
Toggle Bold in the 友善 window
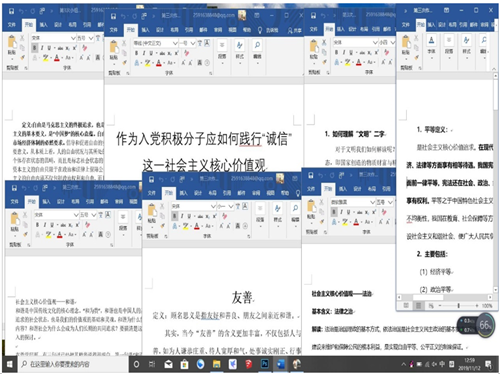point(174,216)
